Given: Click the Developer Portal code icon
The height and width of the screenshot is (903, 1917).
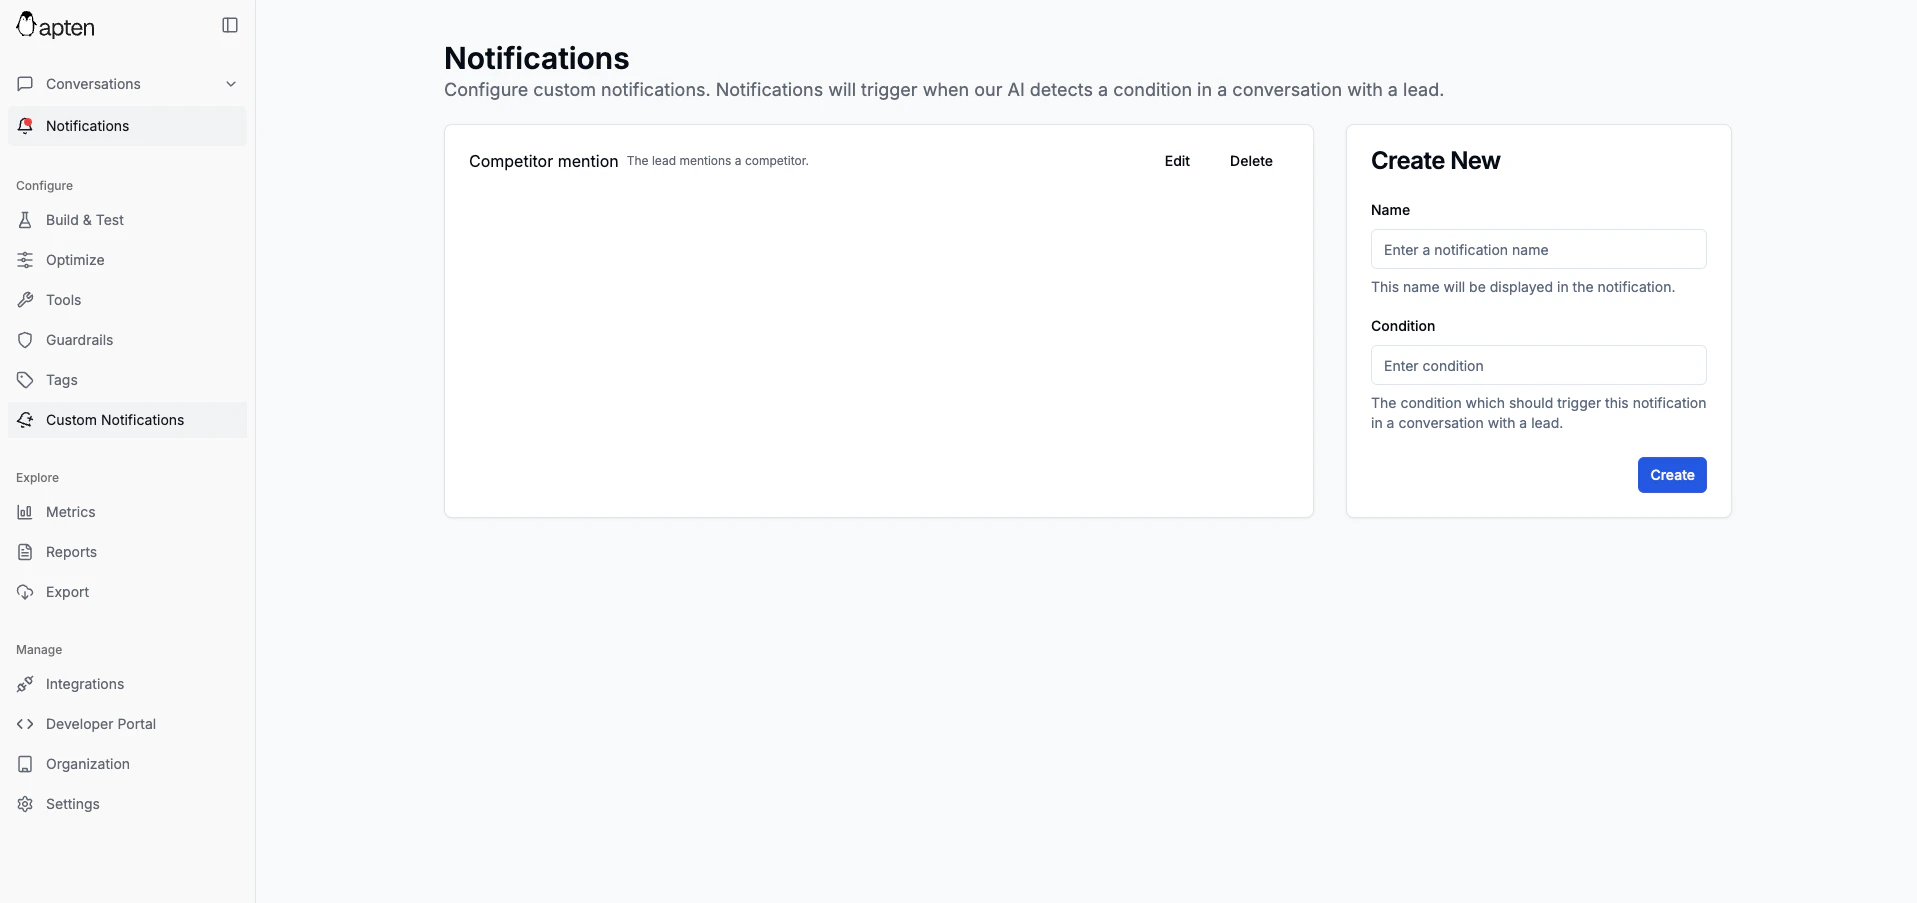Looking at the screenshot, I should [22, 723].
